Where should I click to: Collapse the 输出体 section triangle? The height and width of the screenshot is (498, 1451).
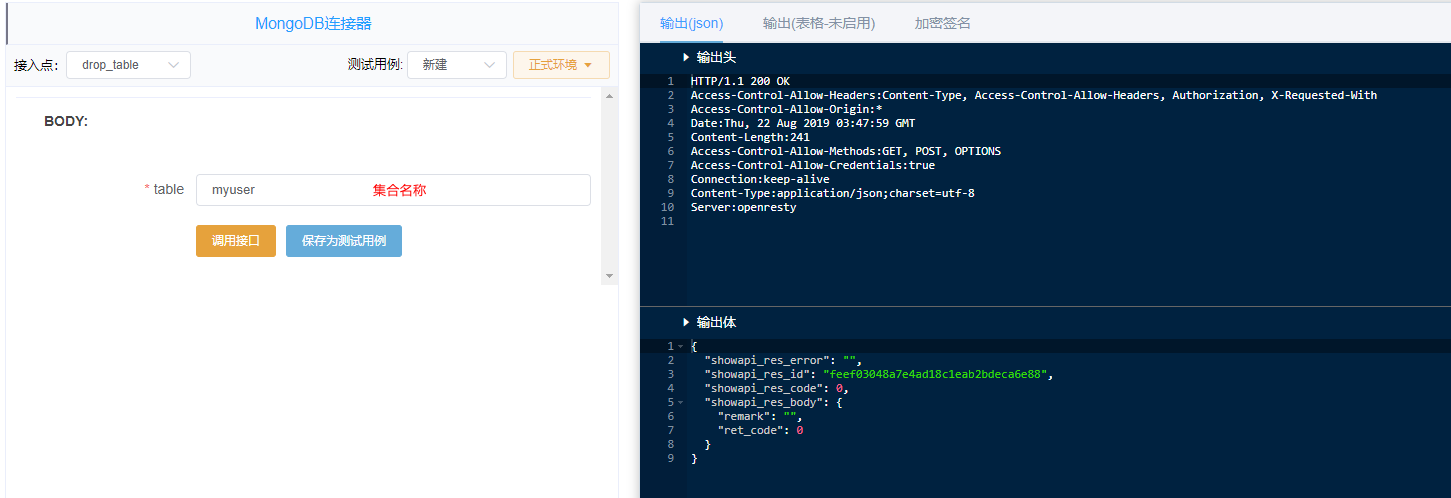click(686, 322)
